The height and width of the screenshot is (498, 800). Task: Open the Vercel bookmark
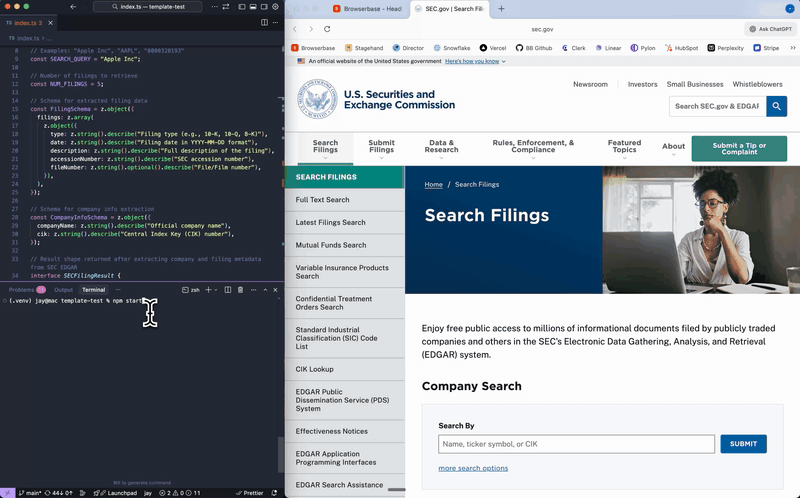[x=493, y=48]
